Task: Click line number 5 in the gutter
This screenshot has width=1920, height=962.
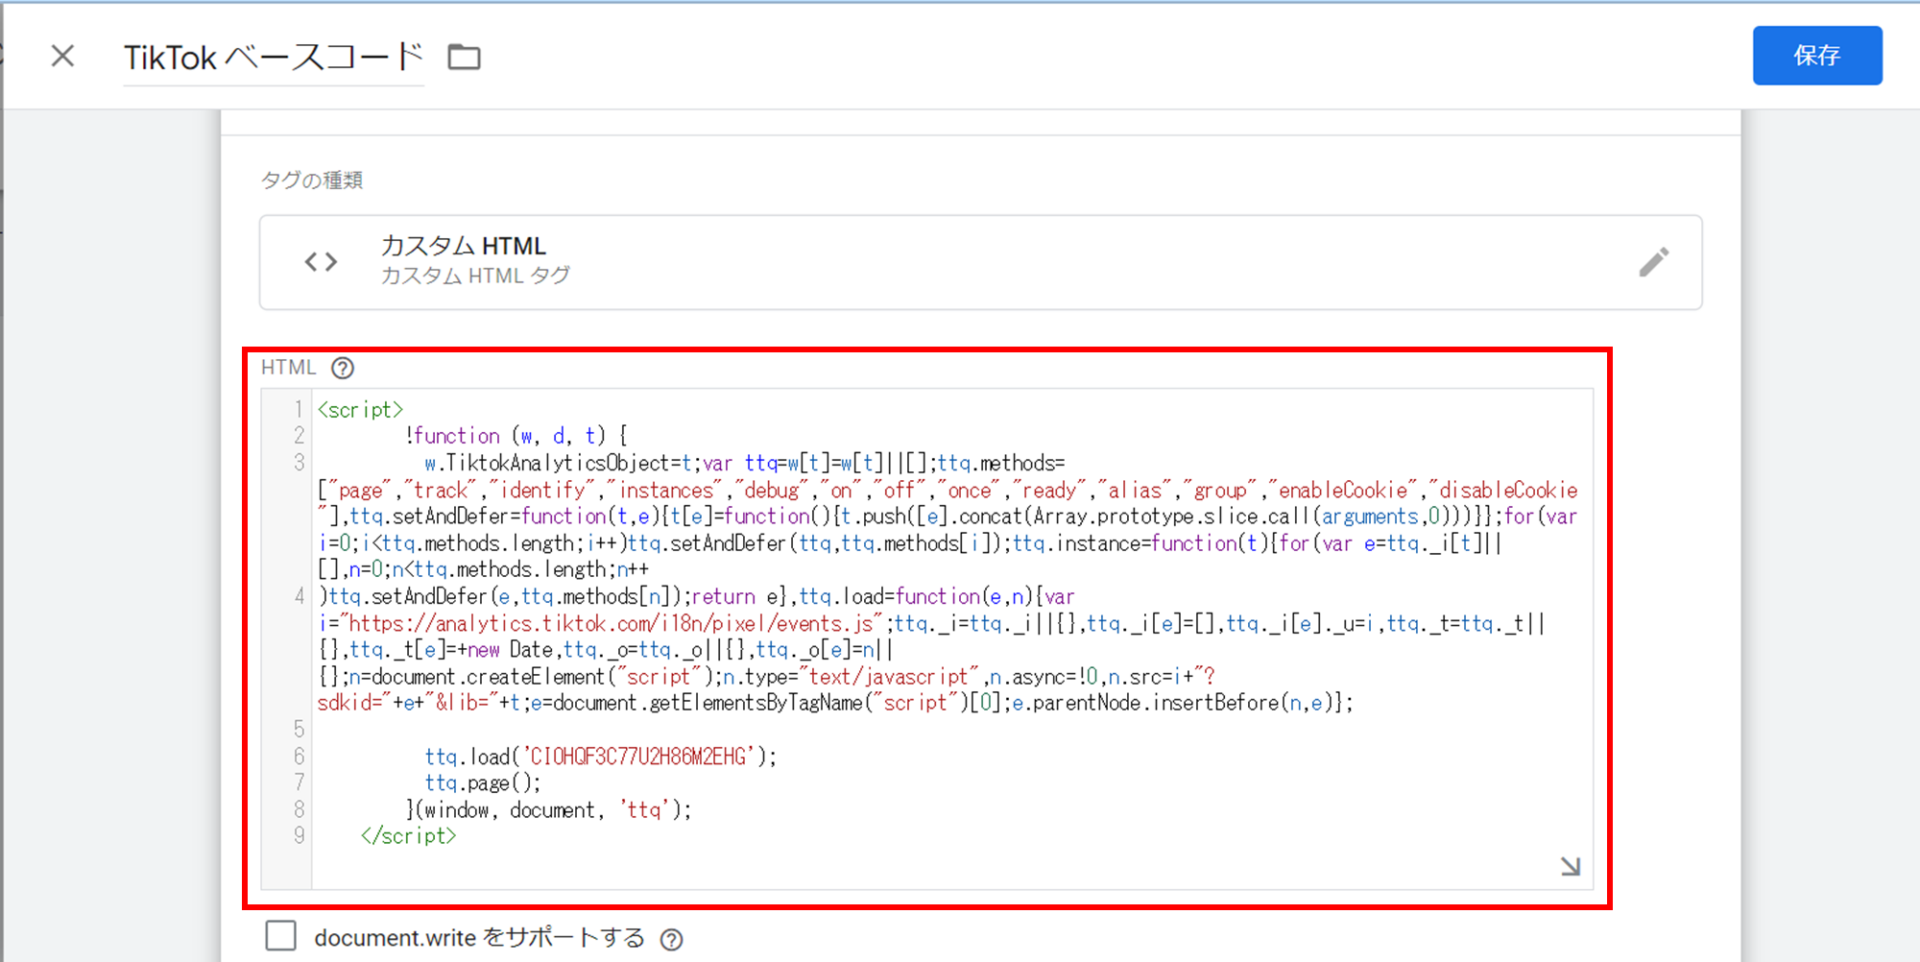Action: [299, 729]
